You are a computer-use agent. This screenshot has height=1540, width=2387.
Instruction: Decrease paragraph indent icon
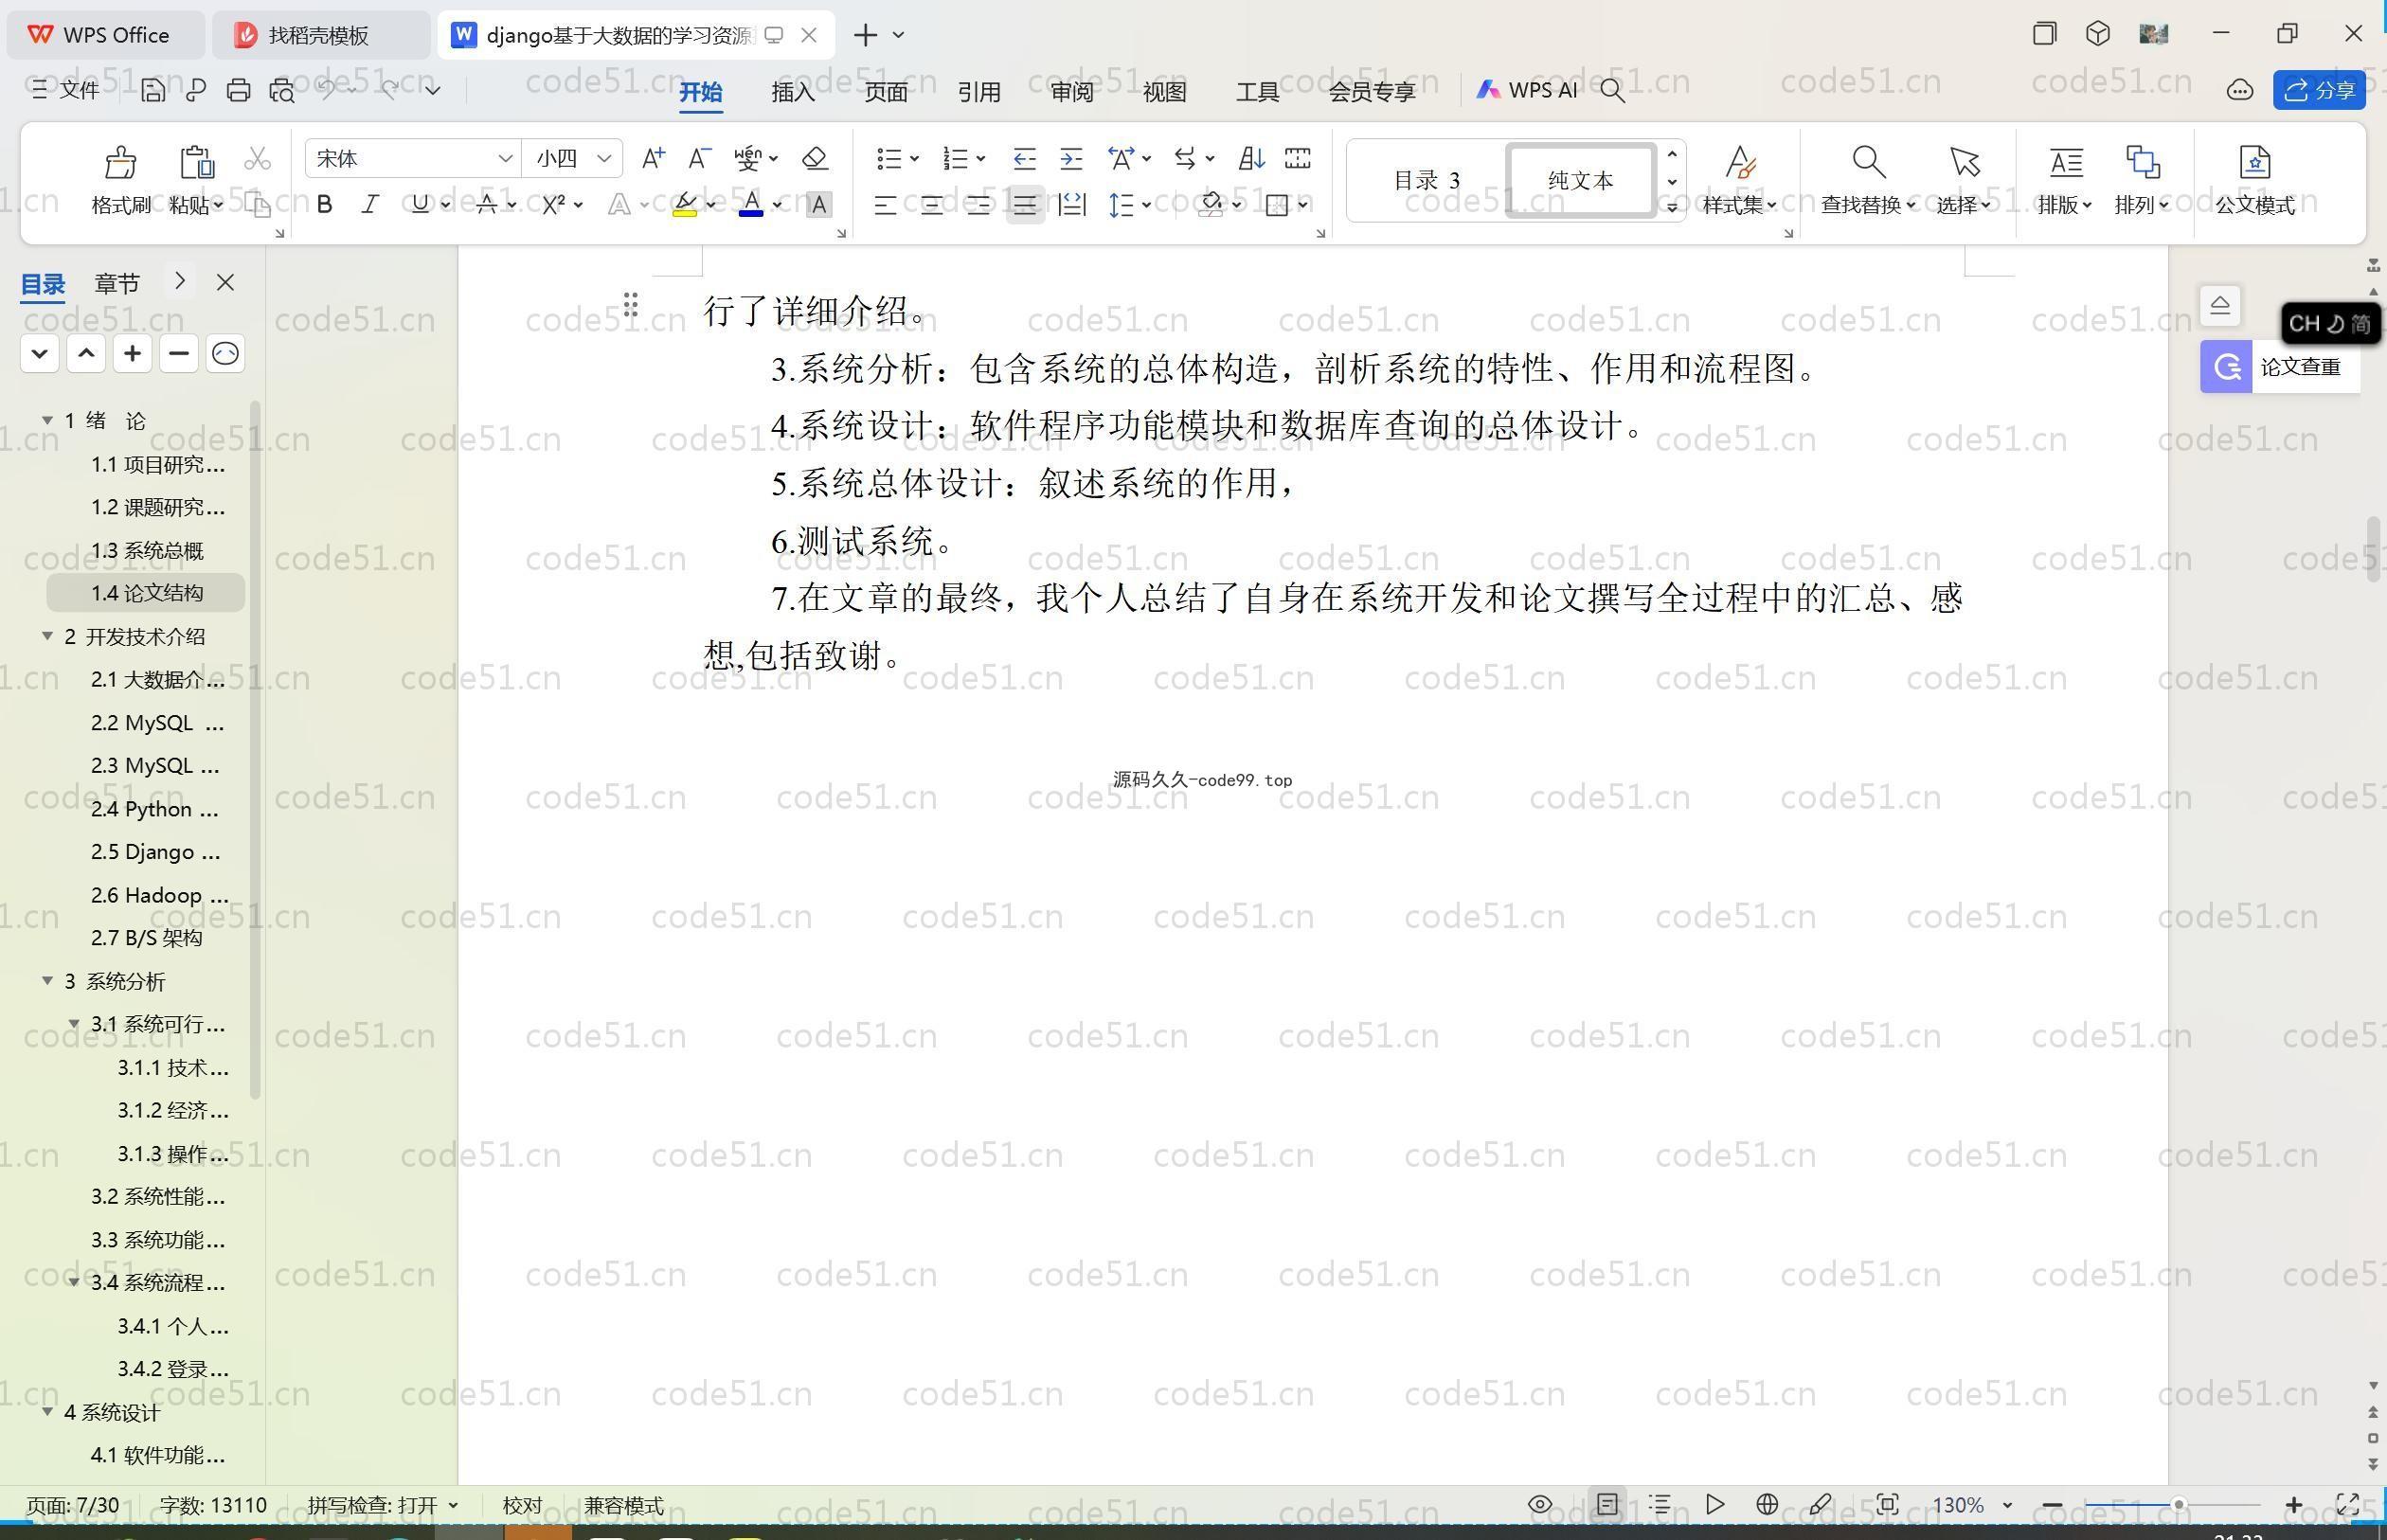(x=1024, y=158)
